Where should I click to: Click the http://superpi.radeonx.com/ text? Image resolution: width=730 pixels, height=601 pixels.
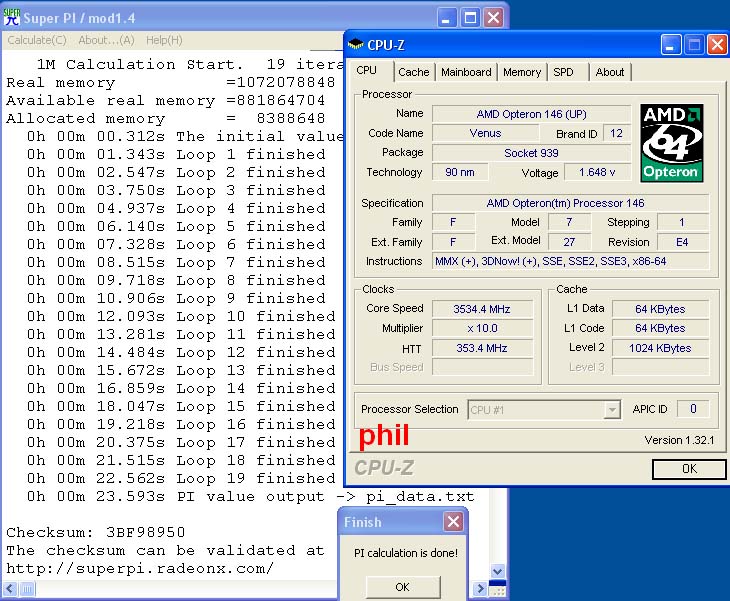[x=140, y=568]
